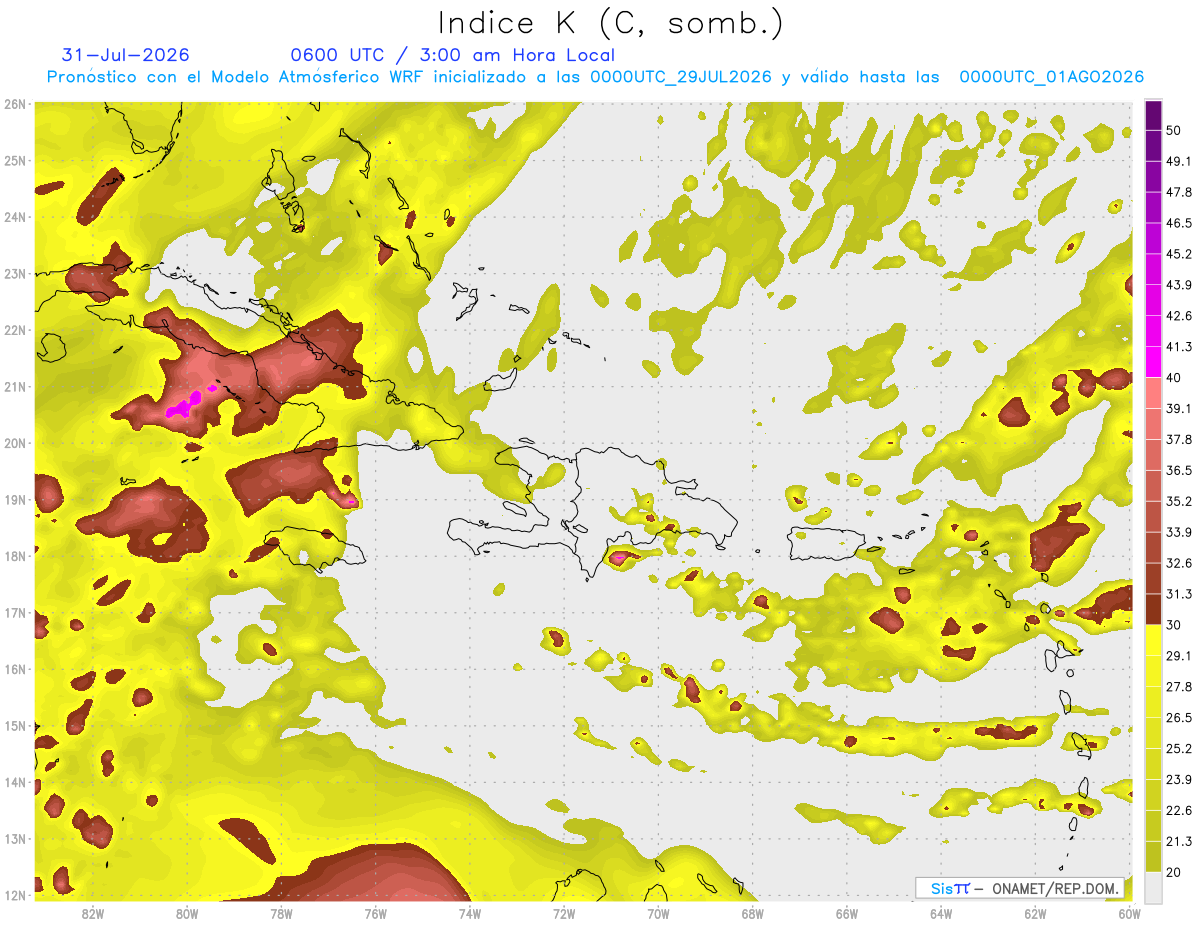The height and width of the screenshot is (927, 1200).
Task: Click the 62W longitude label
Action: 1035,913
